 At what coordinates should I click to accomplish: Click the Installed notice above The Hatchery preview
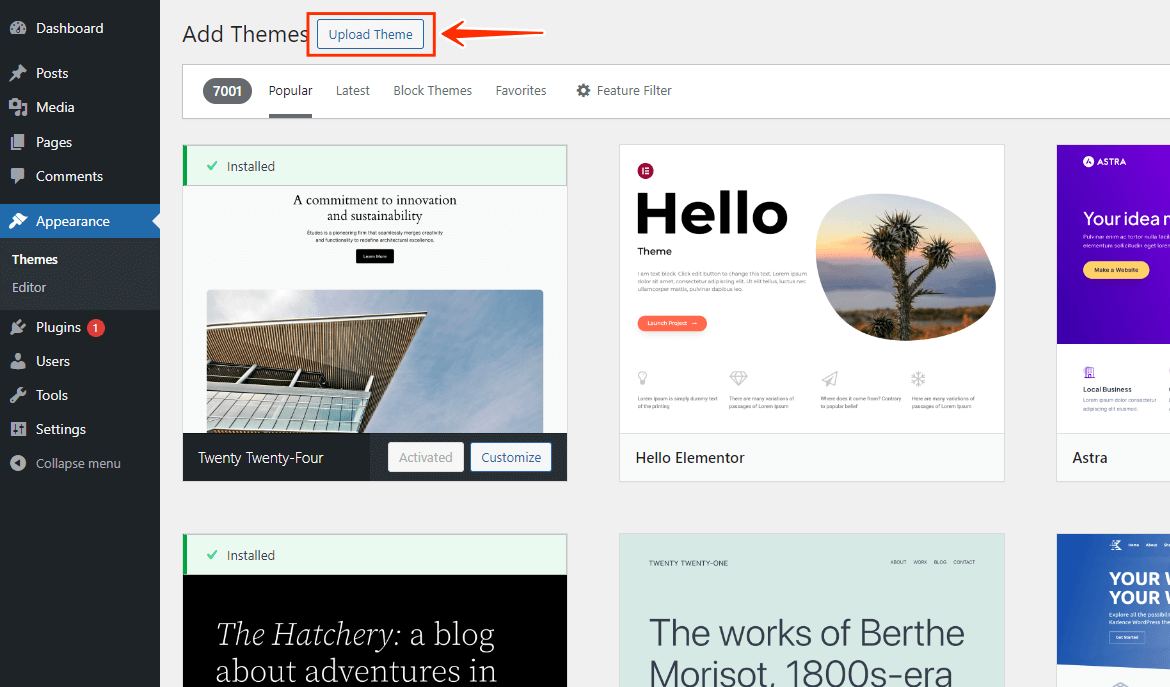[x=375, y=555]
